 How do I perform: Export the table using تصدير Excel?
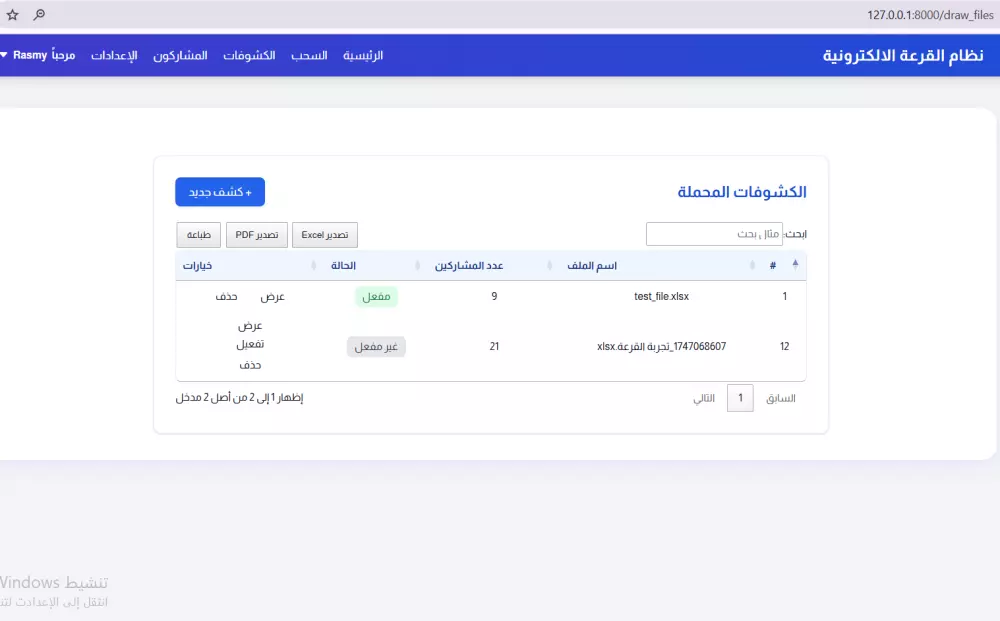[x=324, y=234]
